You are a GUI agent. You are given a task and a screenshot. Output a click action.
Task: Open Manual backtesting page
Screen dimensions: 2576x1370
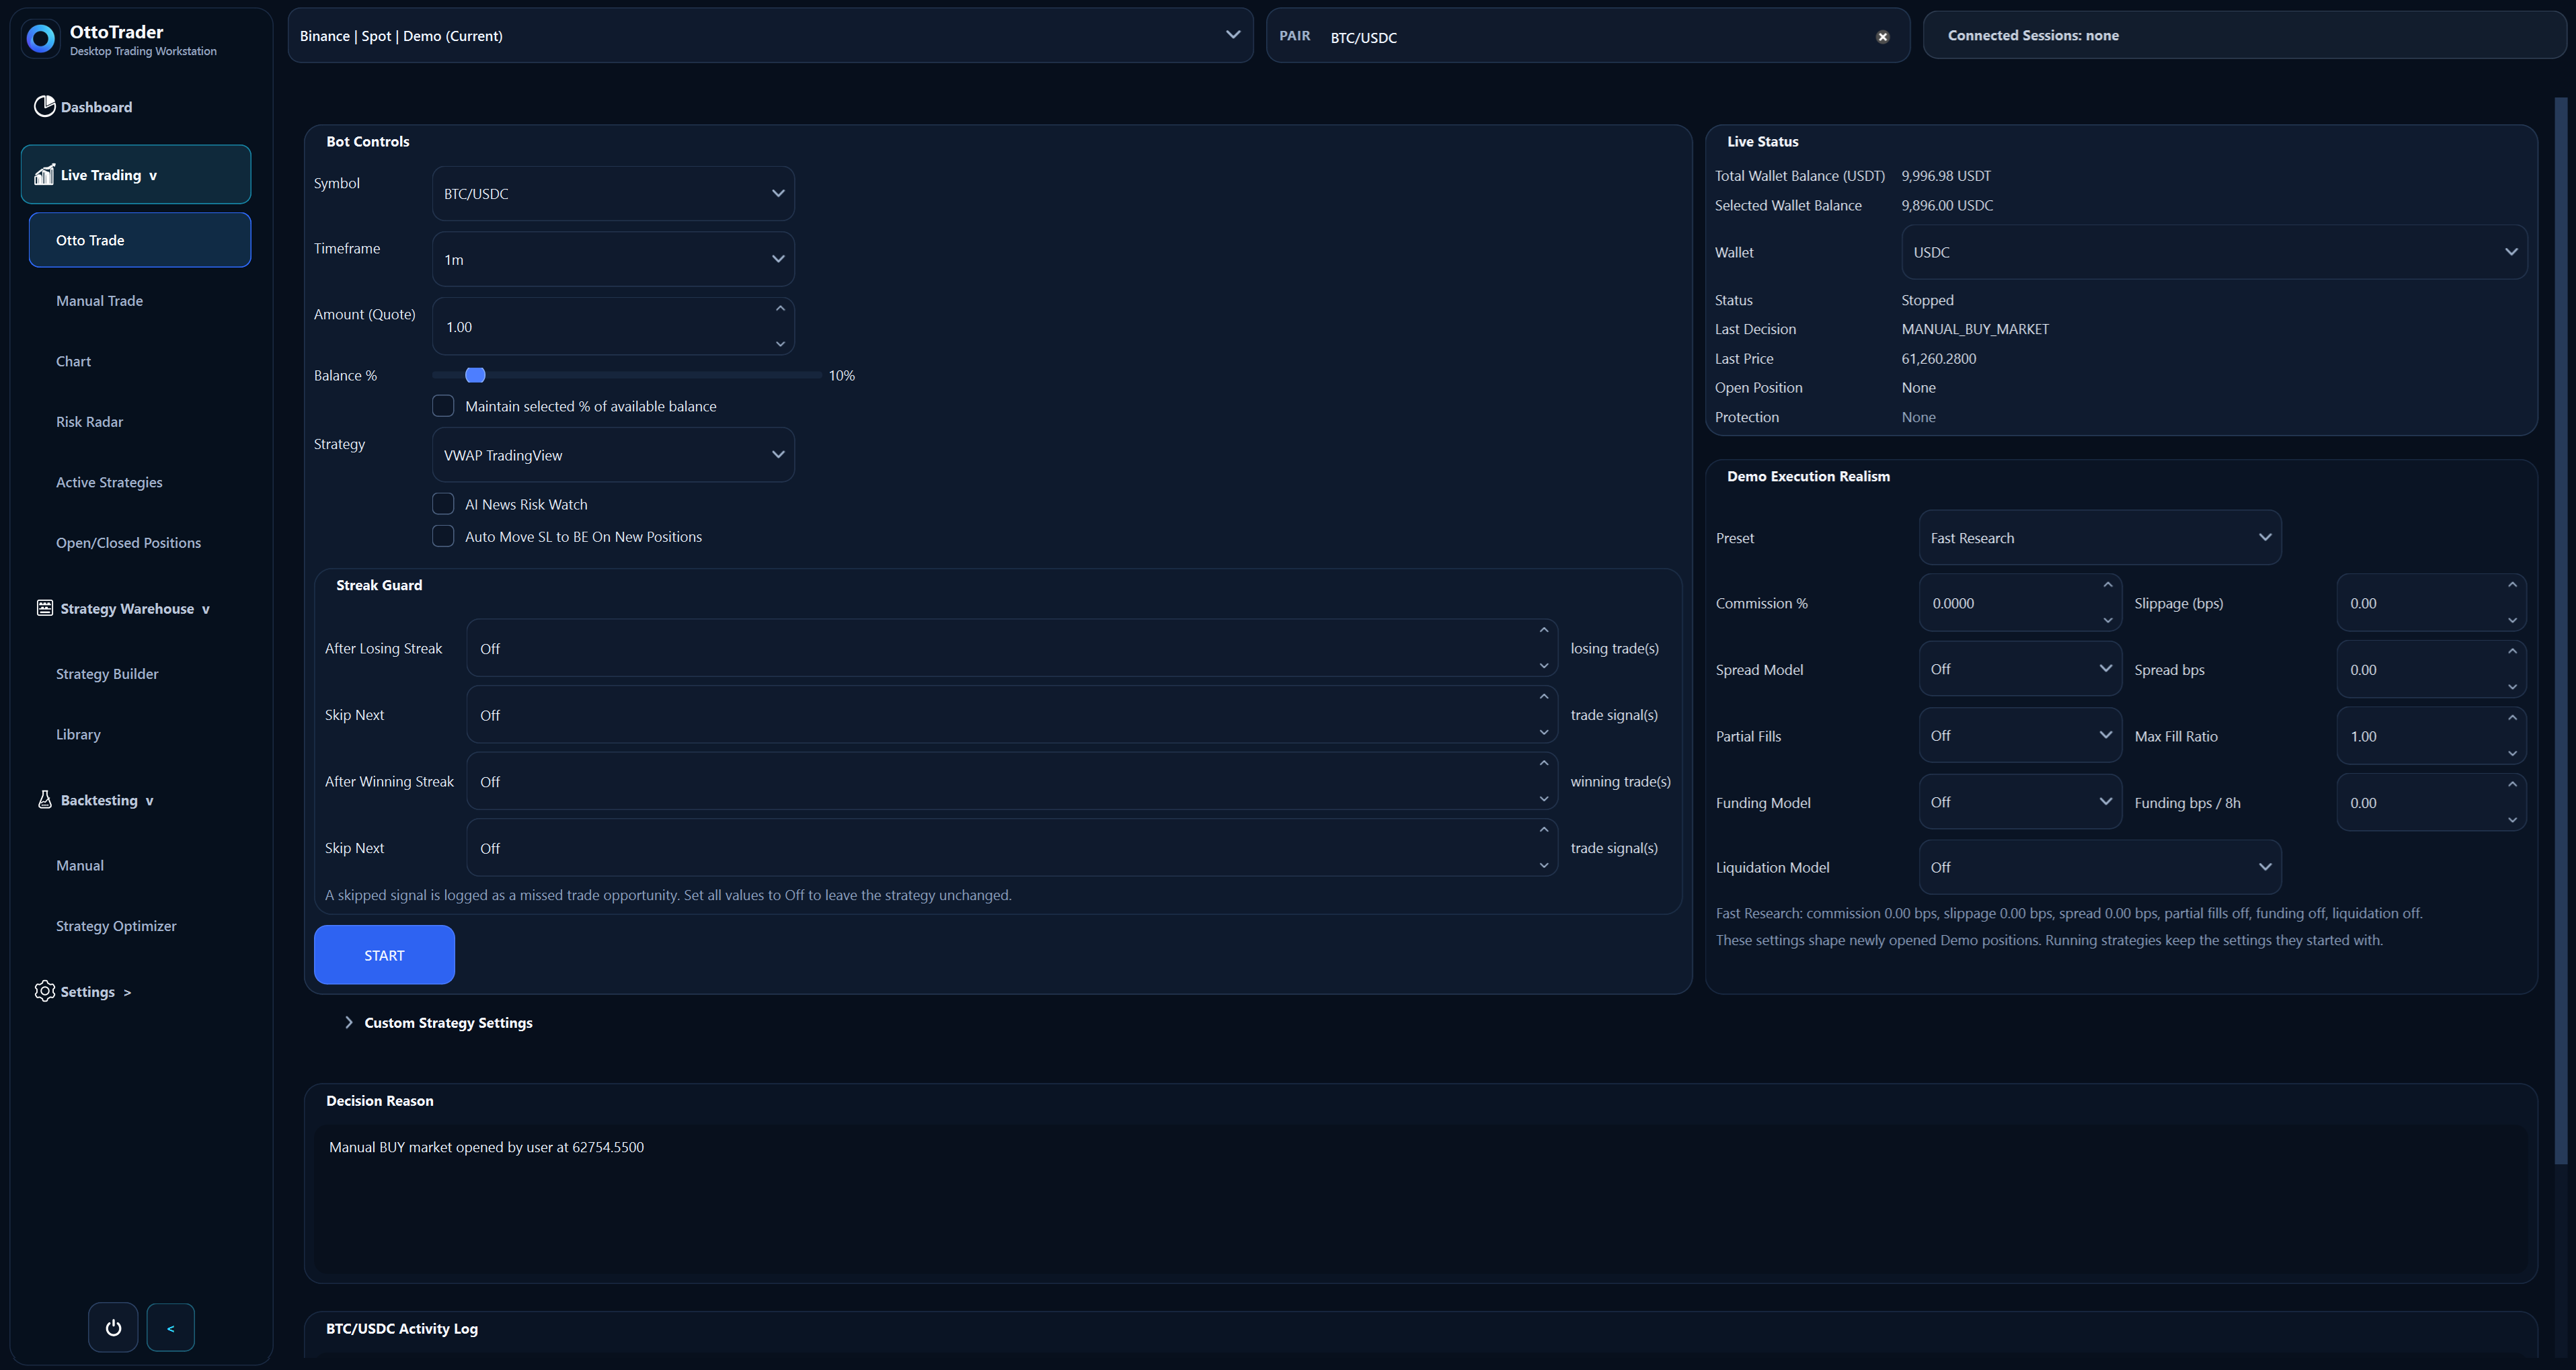pos(80,866)
